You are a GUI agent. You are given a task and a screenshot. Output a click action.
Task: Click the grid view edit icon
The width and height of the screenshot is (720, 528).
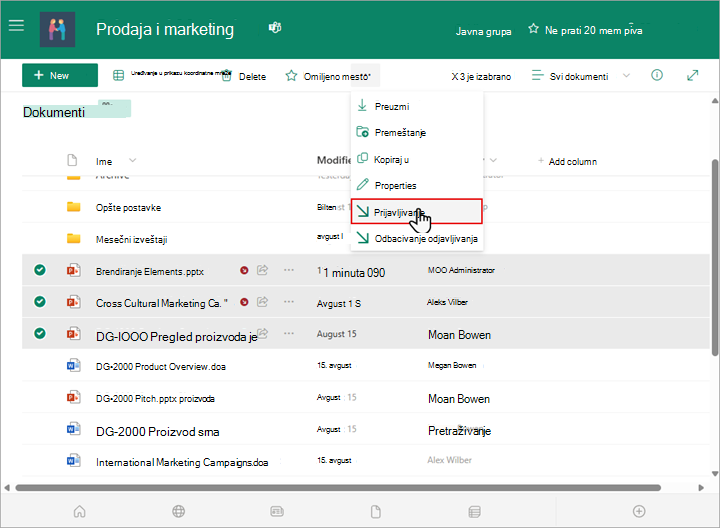point(118,75)
